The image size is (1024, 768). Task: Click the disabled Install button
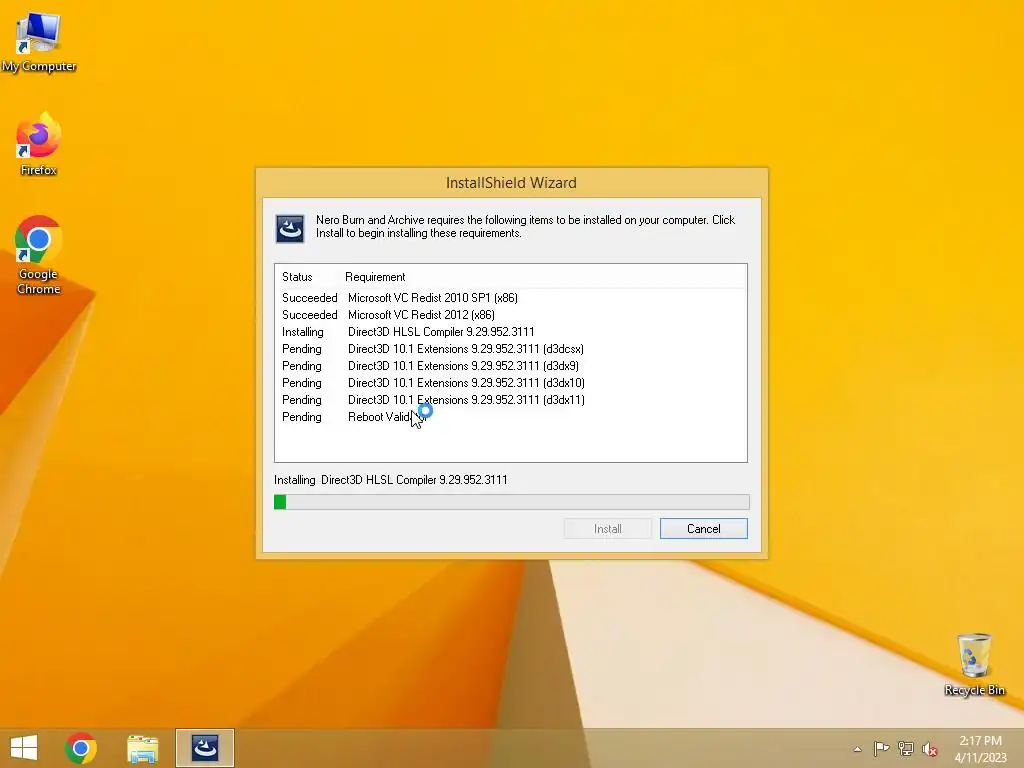pyautogui.click(x=607, y=529)
